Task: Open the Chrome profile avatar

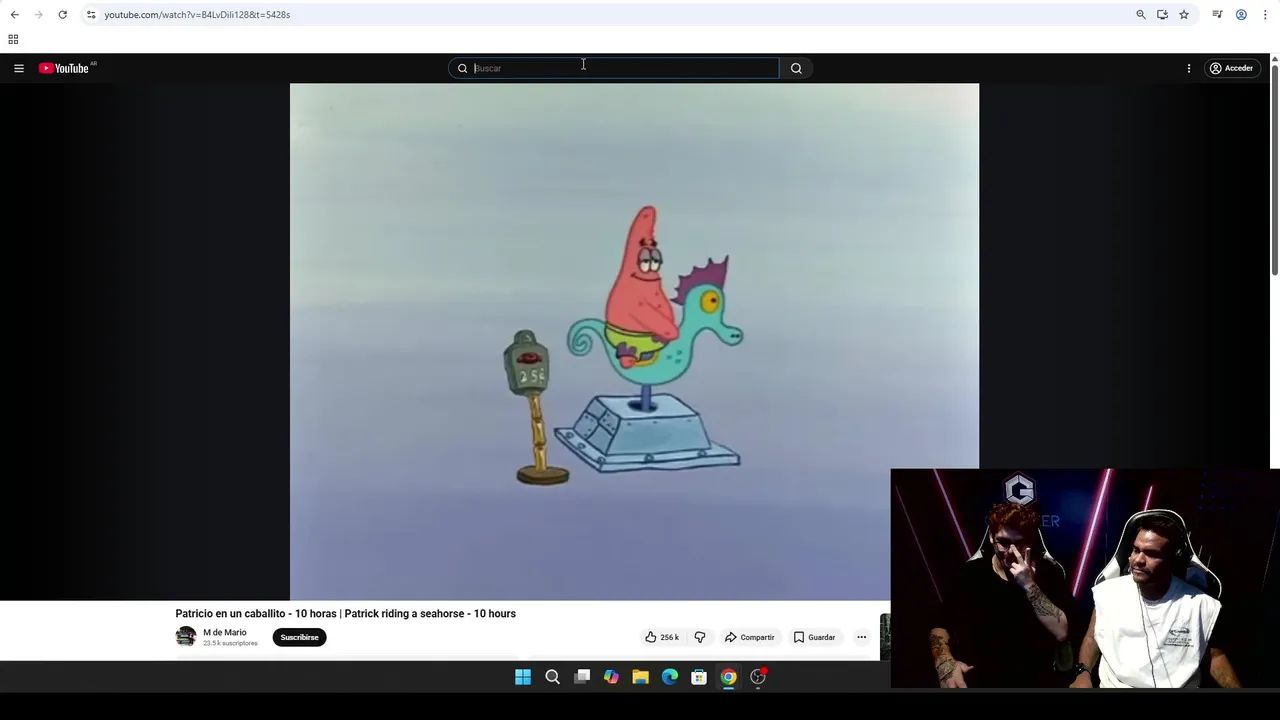Action: coord(1241,15)
